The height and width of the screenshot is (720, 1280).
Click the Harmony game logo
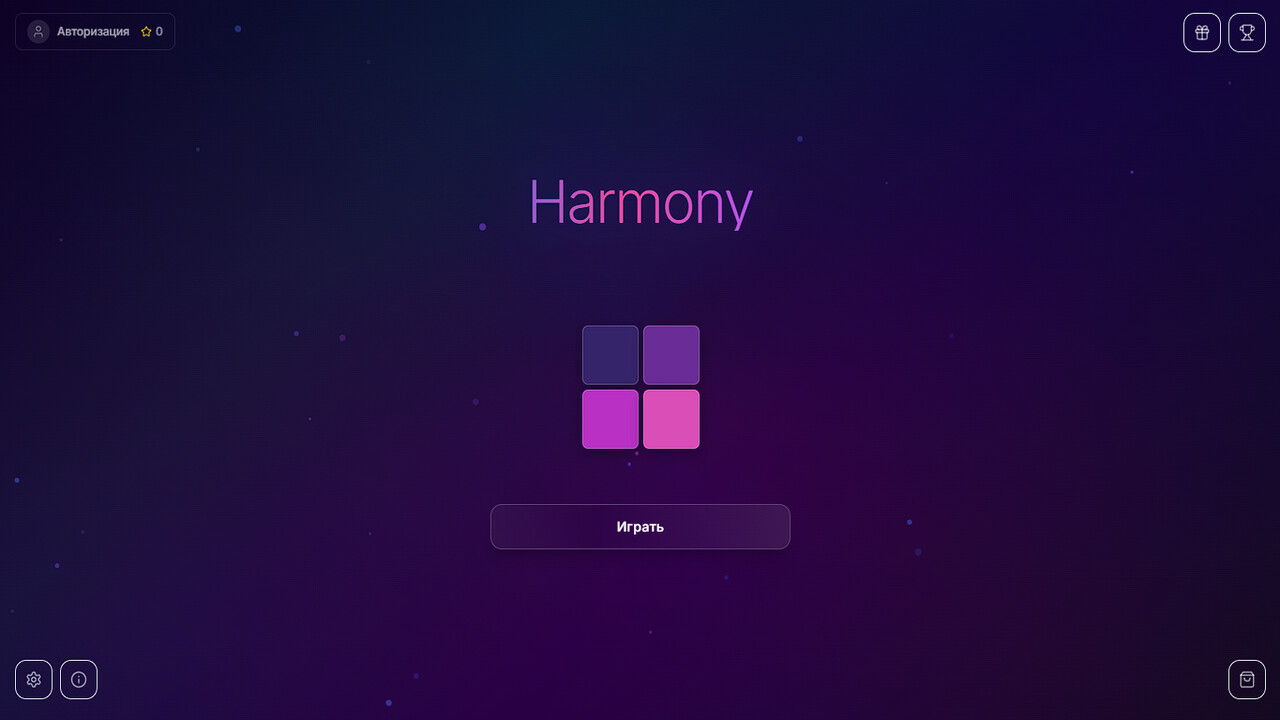pyautogui.click(x=640, y=203)
